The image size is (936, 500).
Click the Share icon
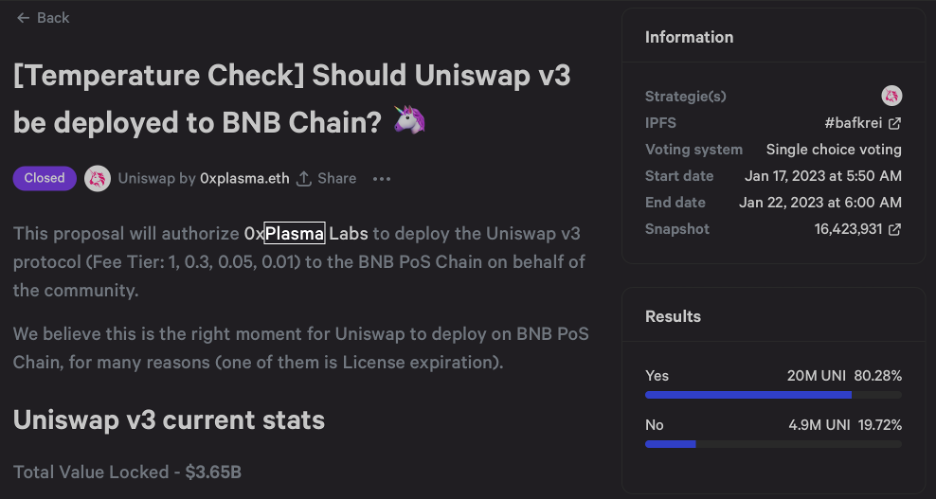pyautogui.click(x=305, y=179)
